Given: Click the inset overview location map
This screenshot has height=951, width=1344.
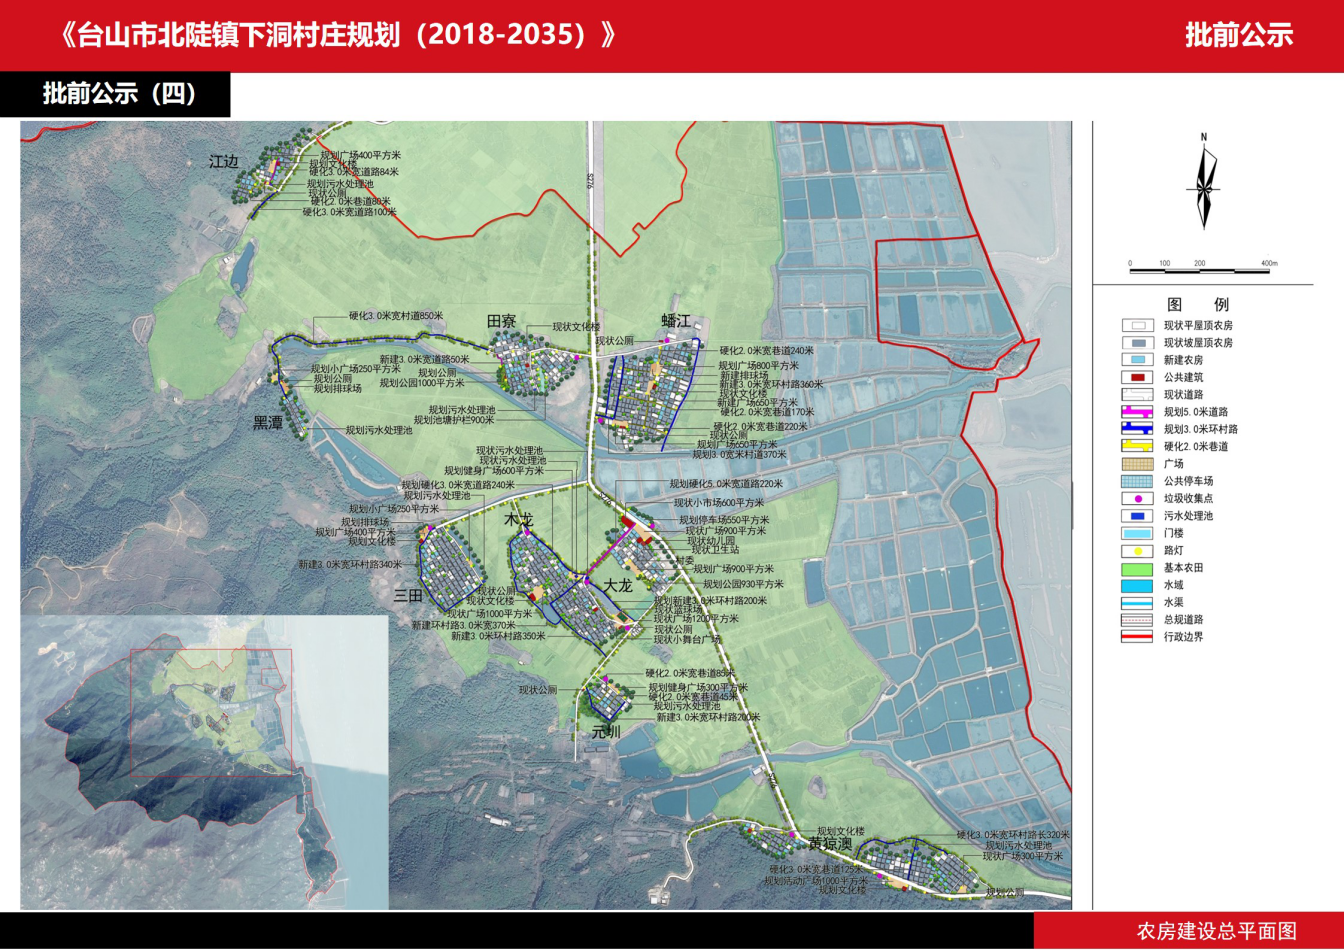Looking at the screenshot, I should pos(204,762).
